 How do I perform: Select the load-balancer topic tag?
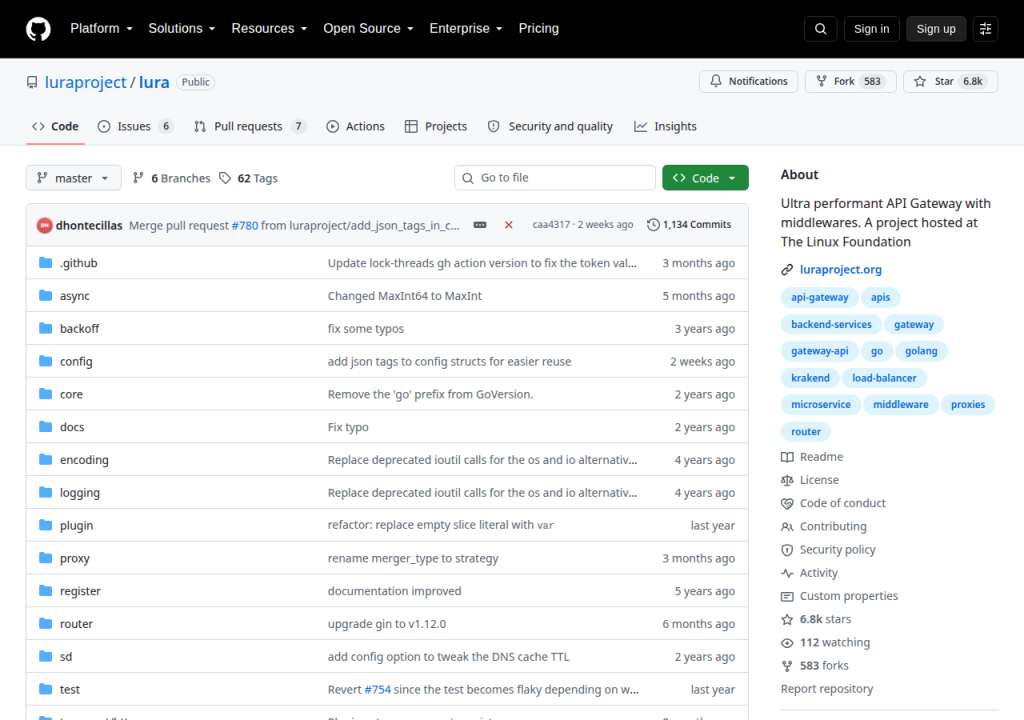click(884, 378)
